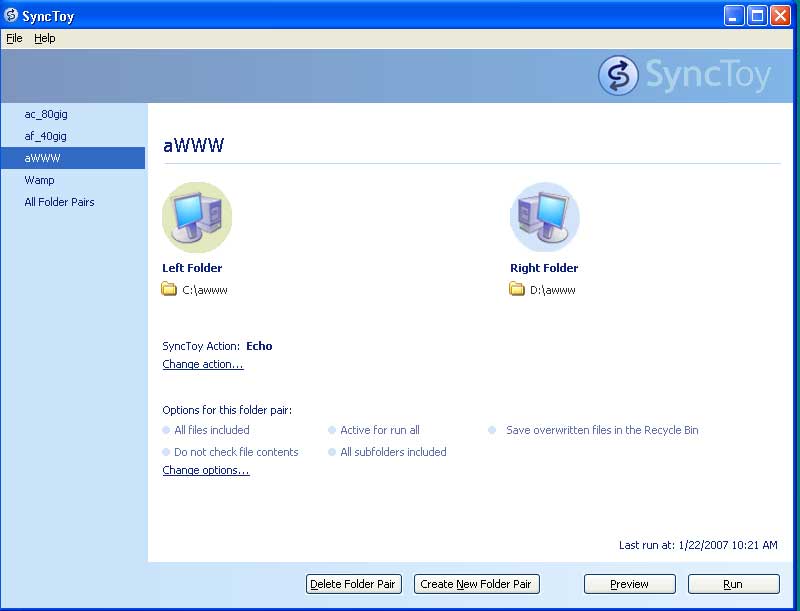
Task: Click 'Do not check file contents' text
Action: (x=236, y=452)
